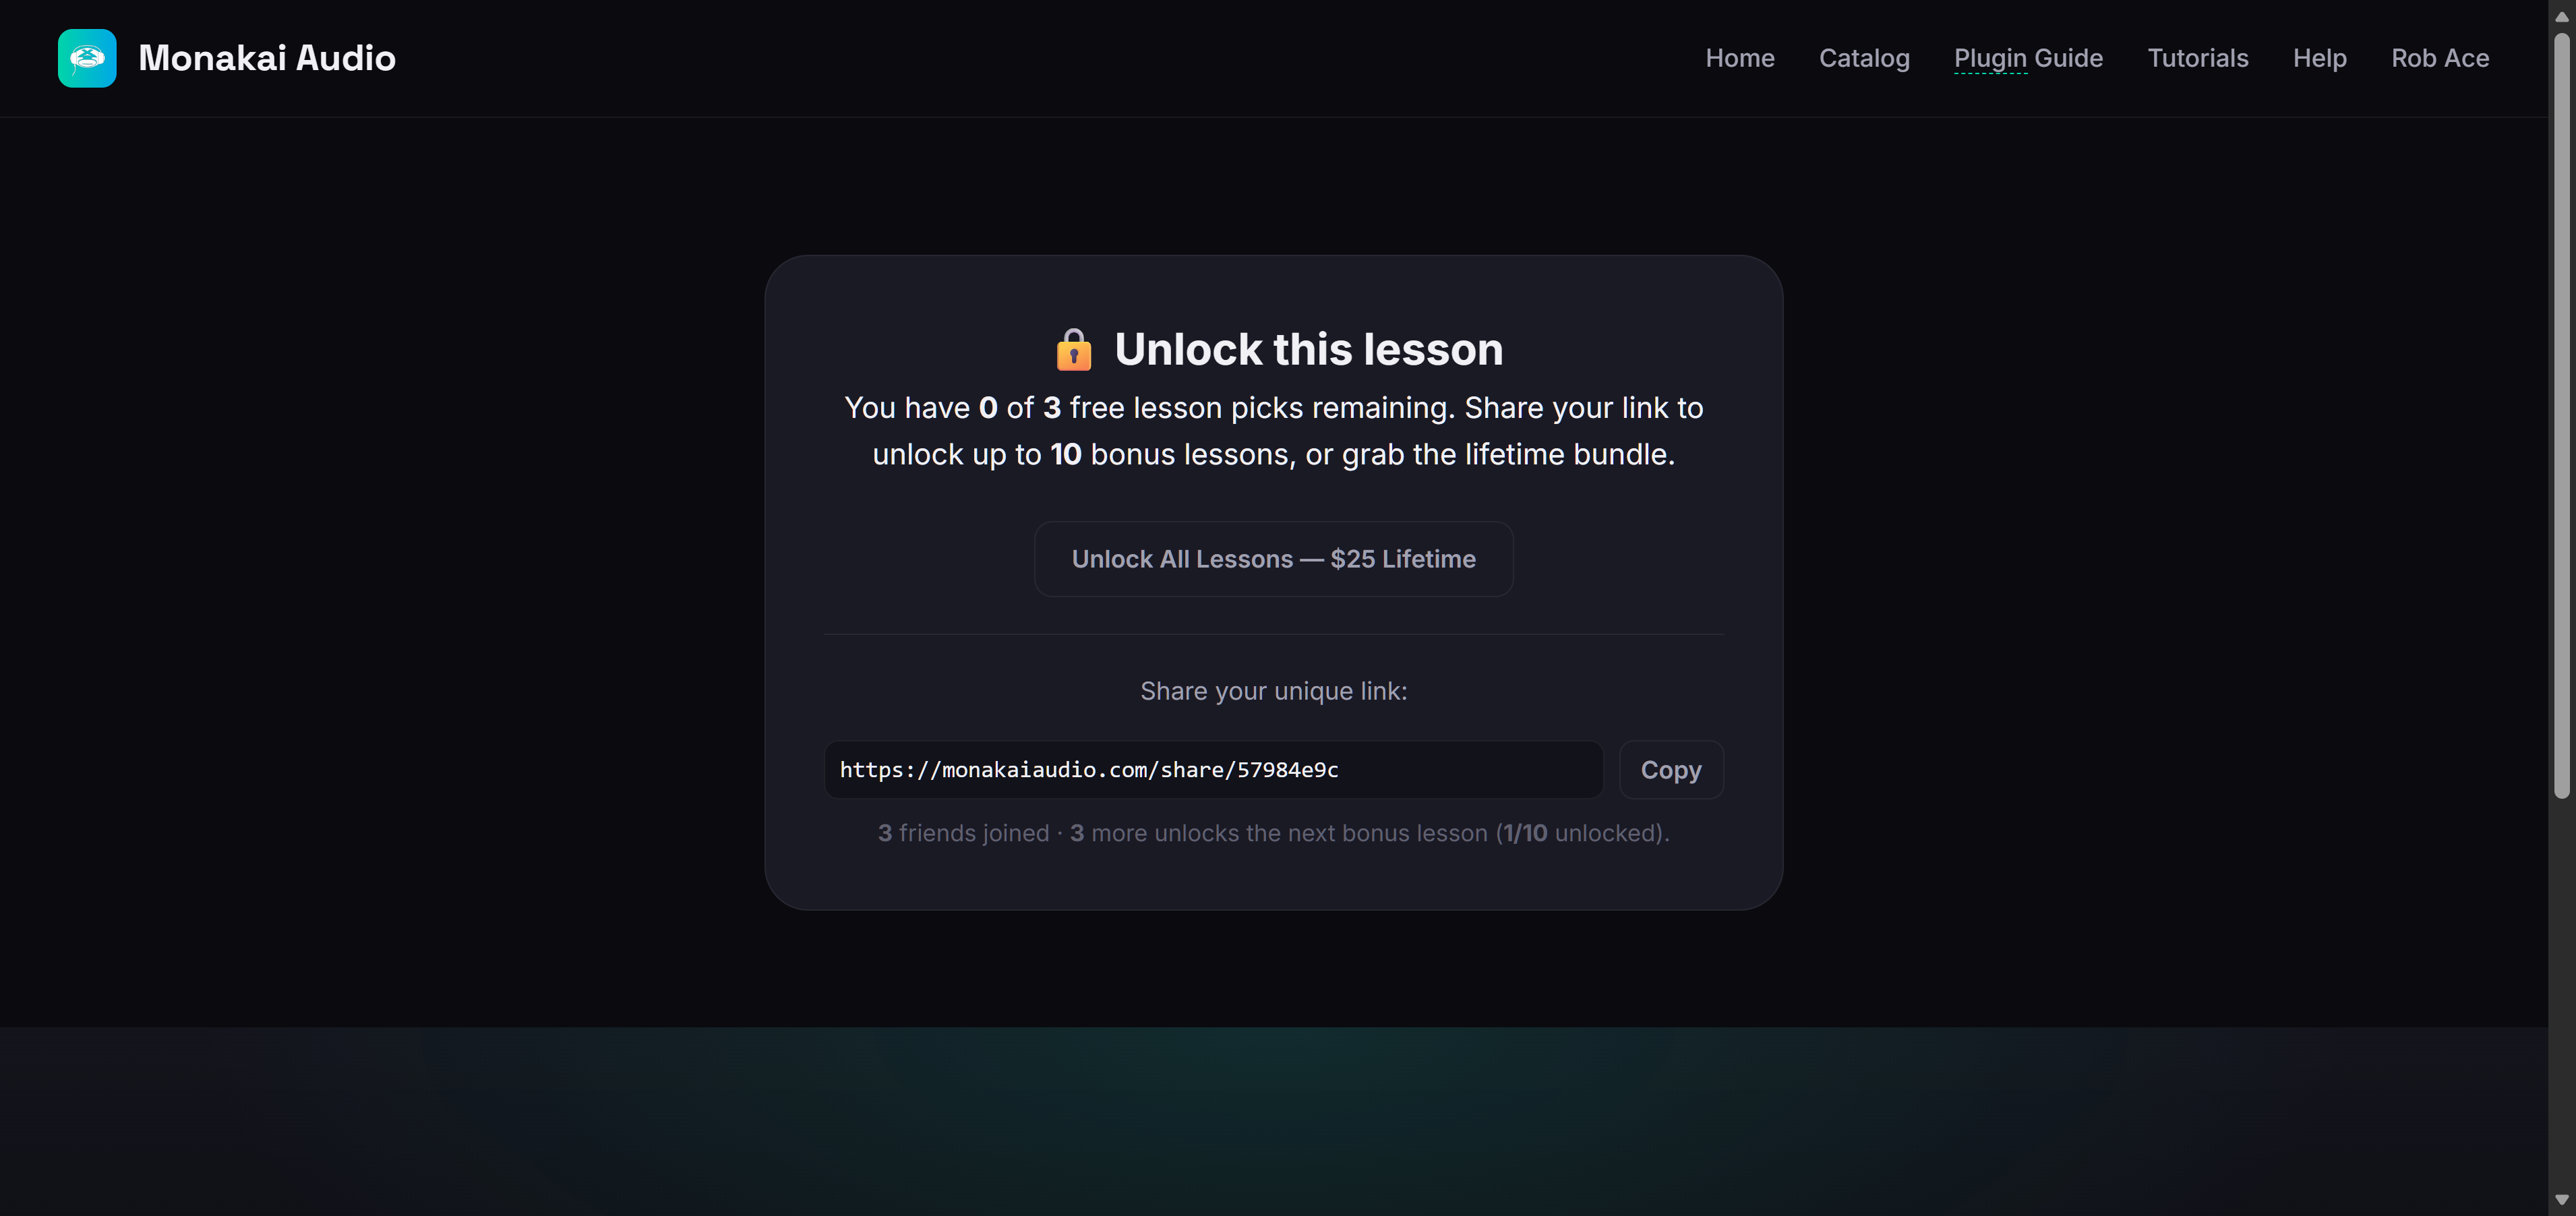This screenshot has width=2576, height=1216.
Task: Copy the unique share link
Action: (1671, 770)
